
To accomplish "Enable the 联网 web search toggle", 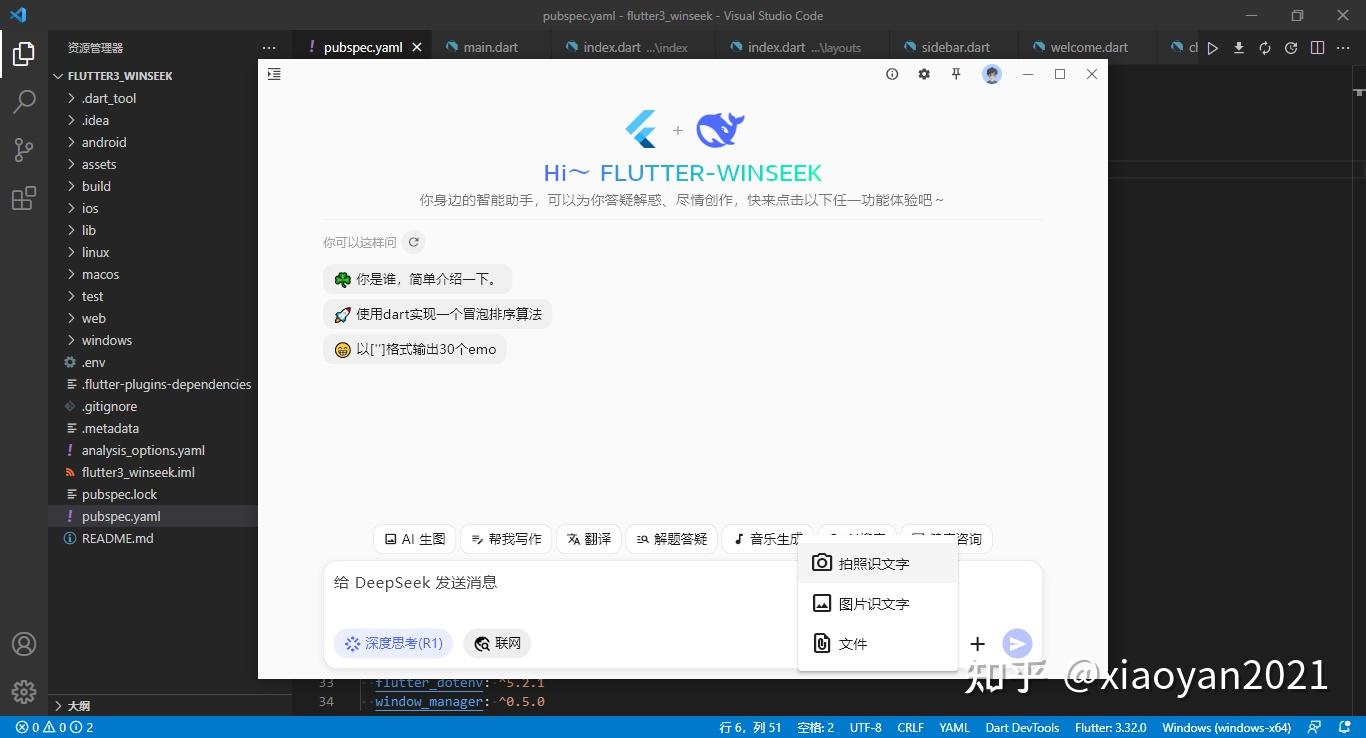I will coord(497,643).
